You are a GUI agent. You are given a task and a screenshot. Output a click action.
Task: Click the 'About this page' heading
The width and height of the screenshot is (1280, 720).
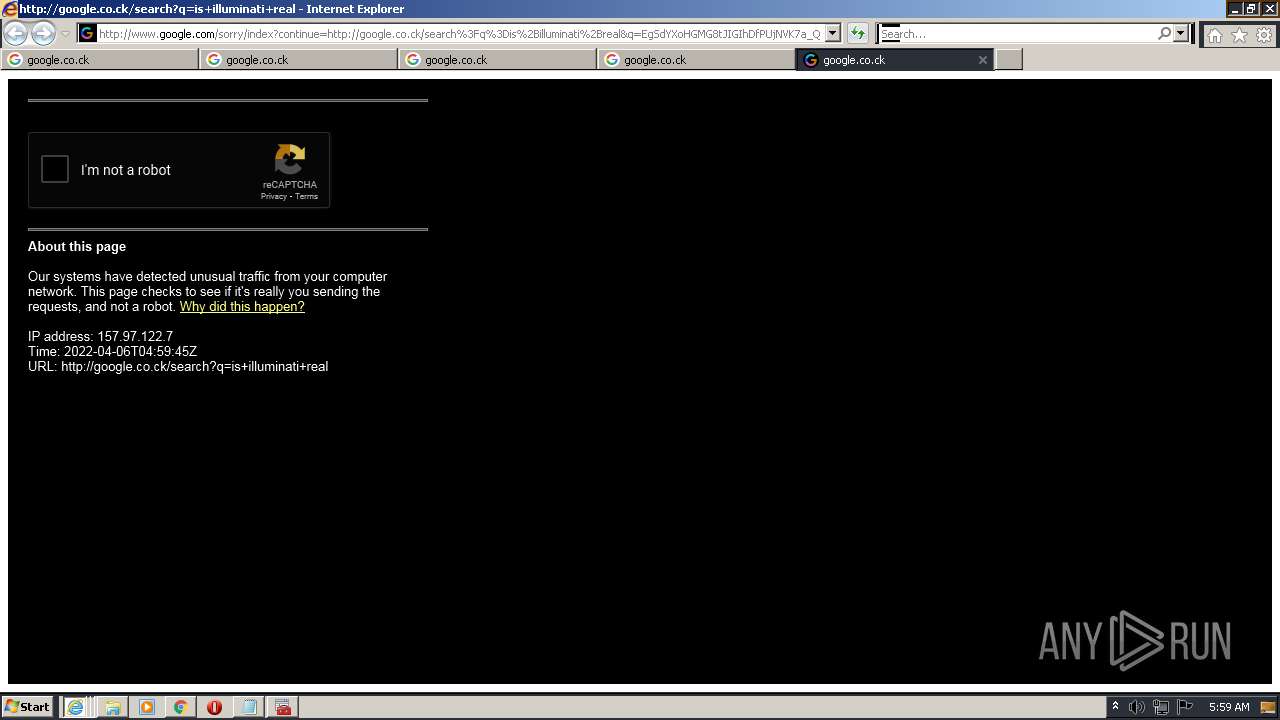[77, 247]
